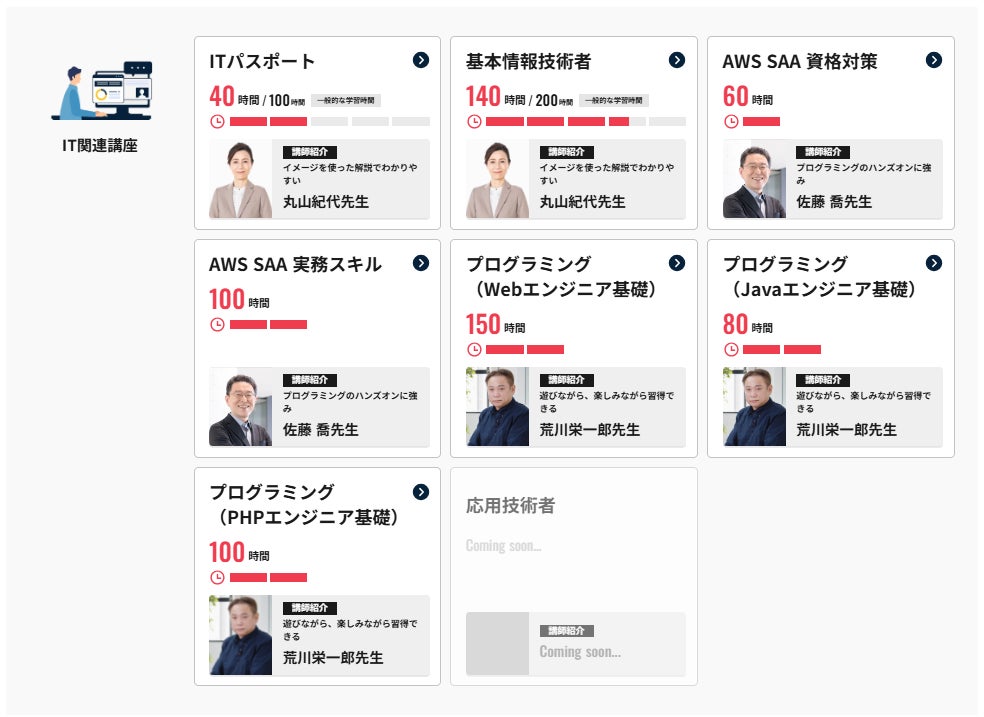Click arrow icon on Javaエンジニア基礎 card
984x717 pixels.
point(934,263)
